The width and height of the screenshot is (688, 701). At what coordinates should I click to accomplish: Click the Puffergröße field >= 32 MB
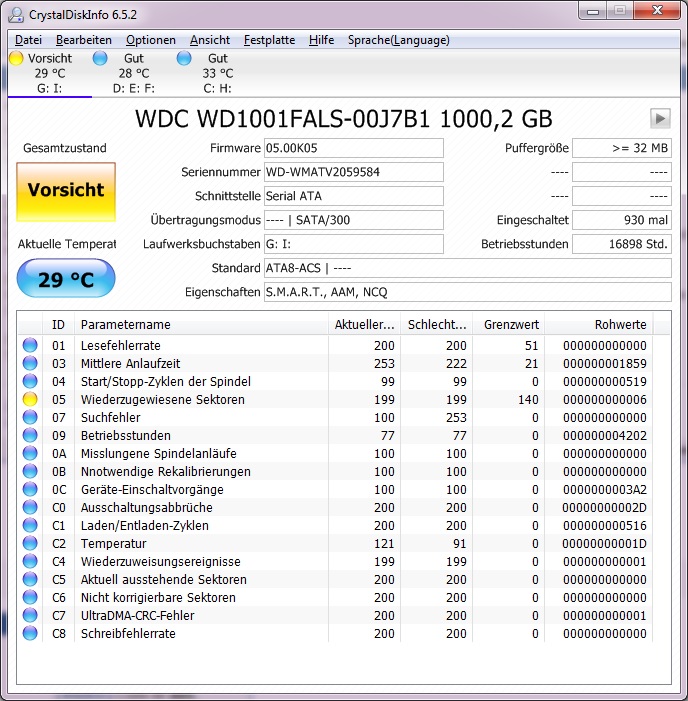tap(622, 148)
